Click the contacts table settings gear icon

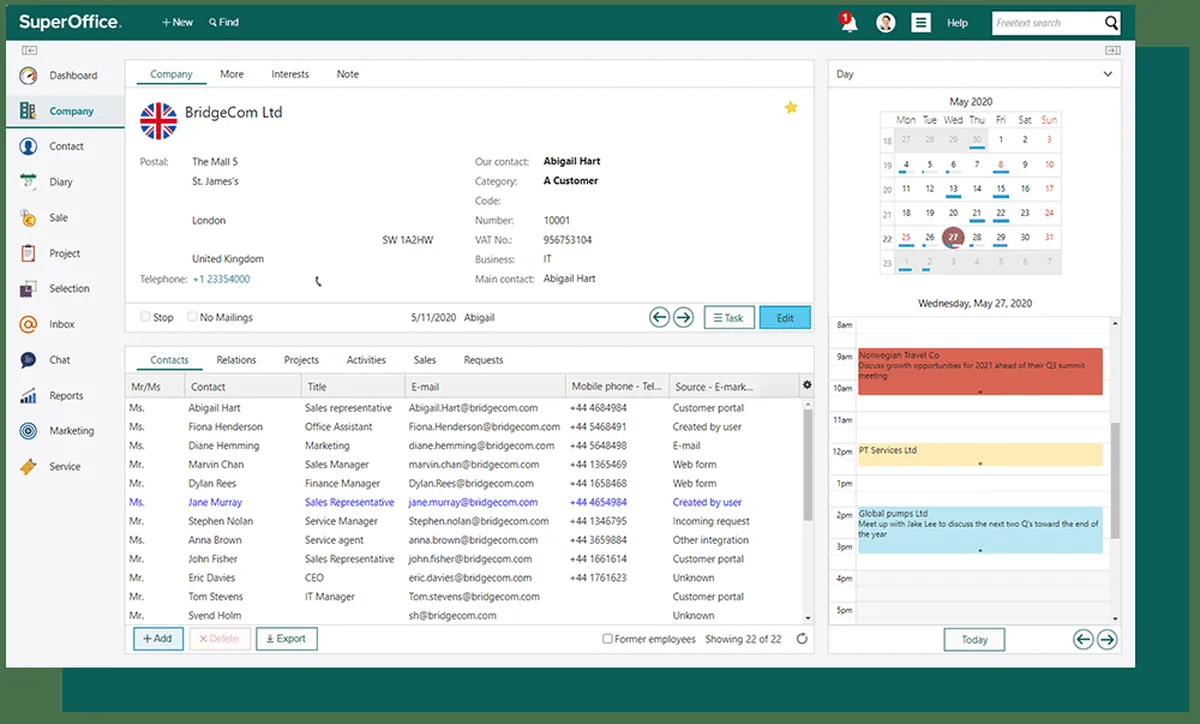pos(807,385)
